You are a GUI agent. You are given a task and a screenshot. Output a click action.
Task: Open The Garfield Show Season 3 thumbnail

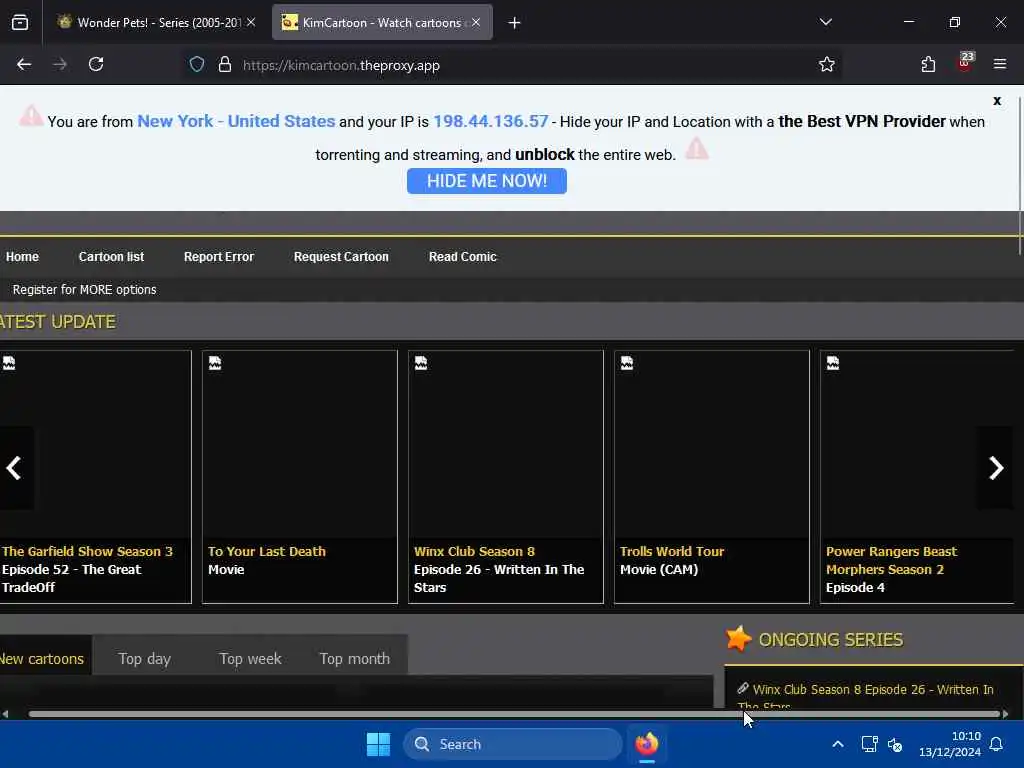tap(95, 444)
